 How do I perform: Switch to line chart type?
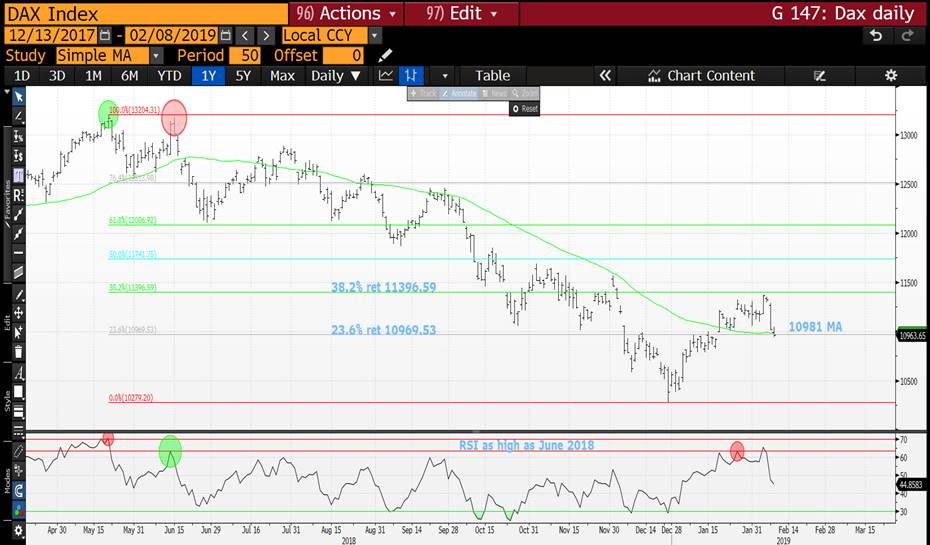click(386, 76)
